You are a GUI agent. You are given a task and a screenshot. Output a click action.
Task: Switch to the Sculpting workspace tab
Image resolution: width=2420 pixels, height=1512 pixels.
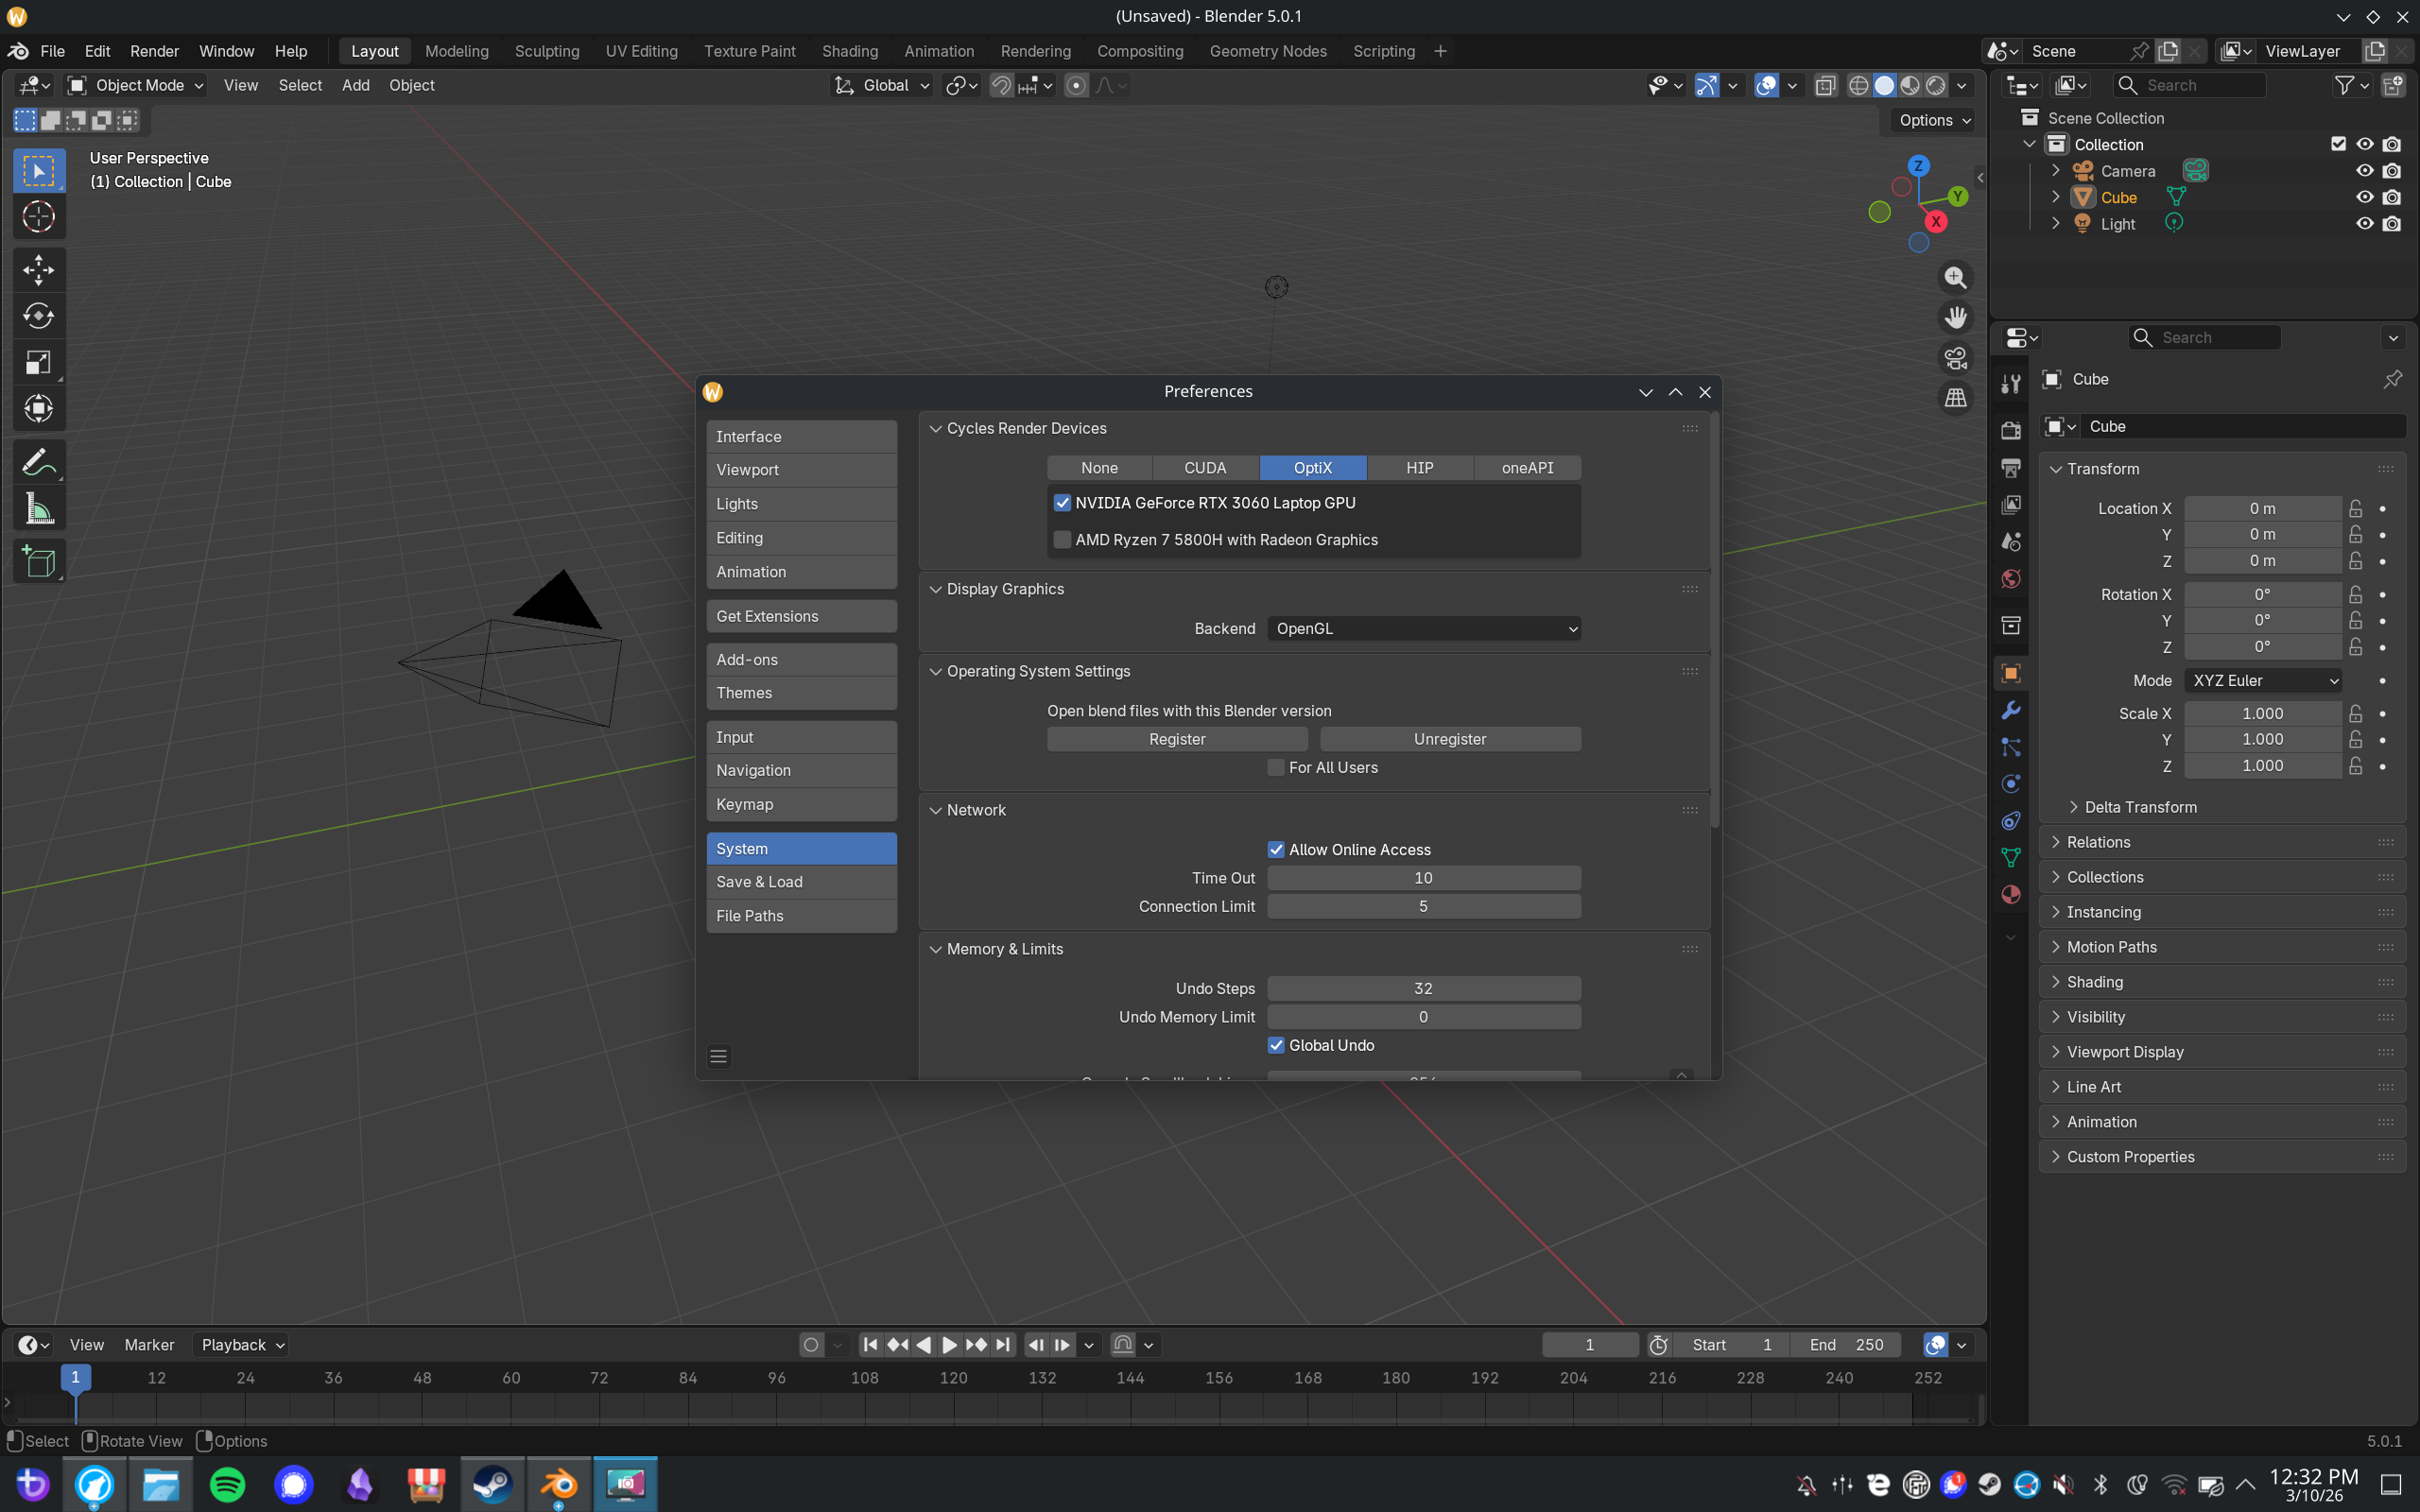click(x=546, y=51)
